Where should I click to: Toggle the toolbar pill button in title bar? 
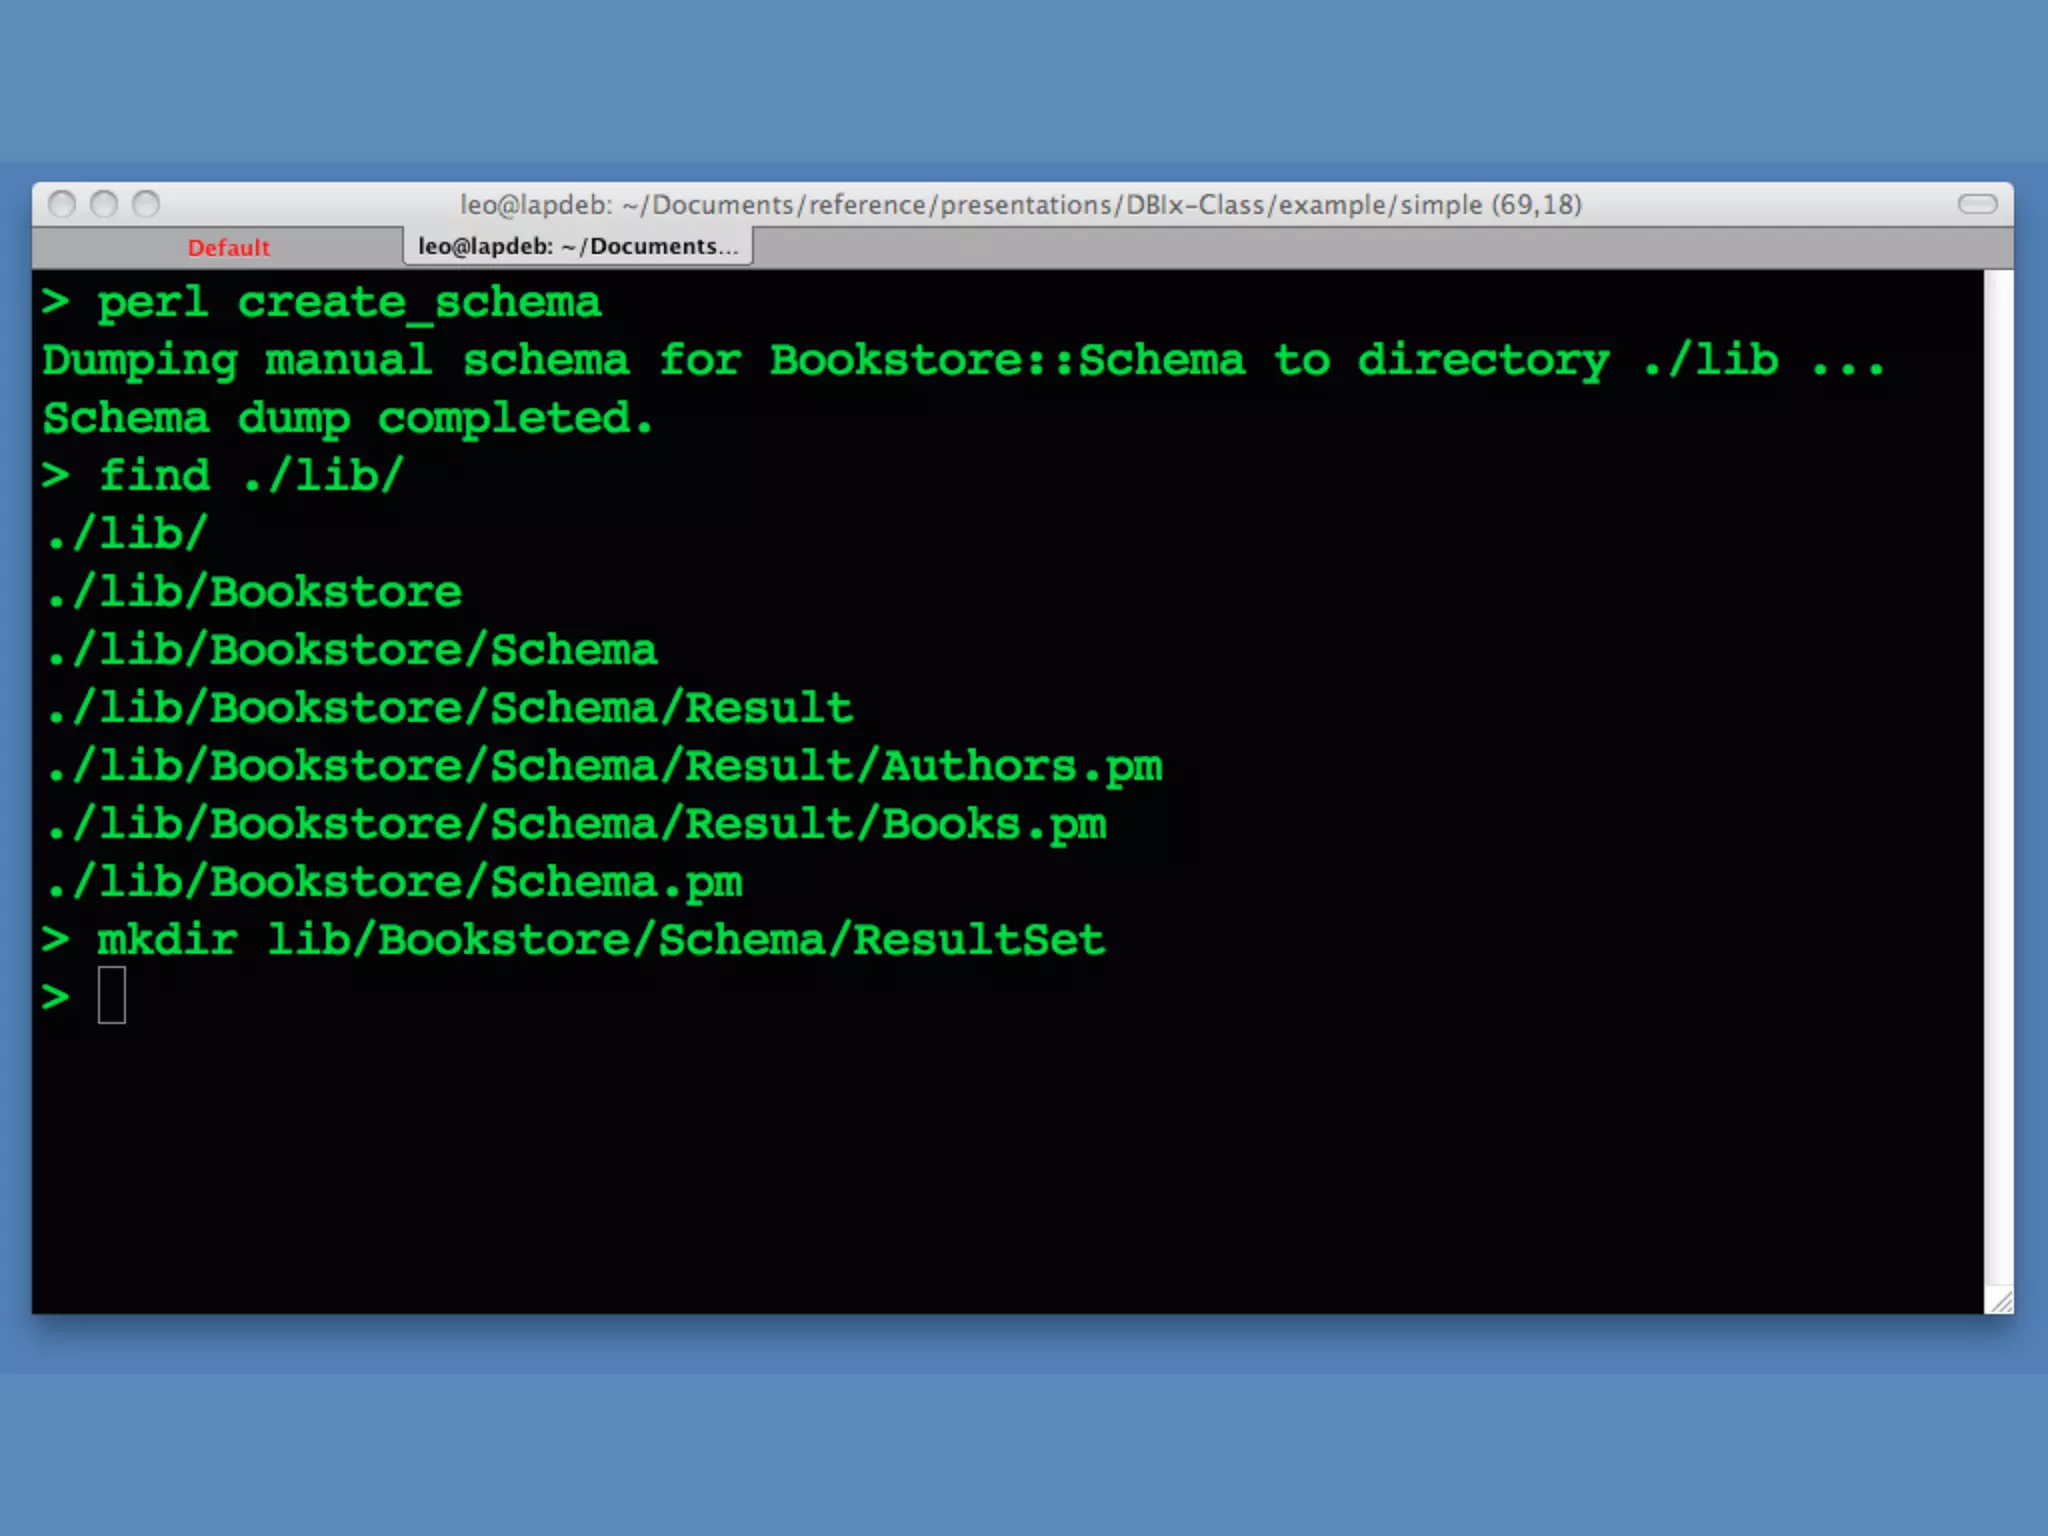(1977, 204)
